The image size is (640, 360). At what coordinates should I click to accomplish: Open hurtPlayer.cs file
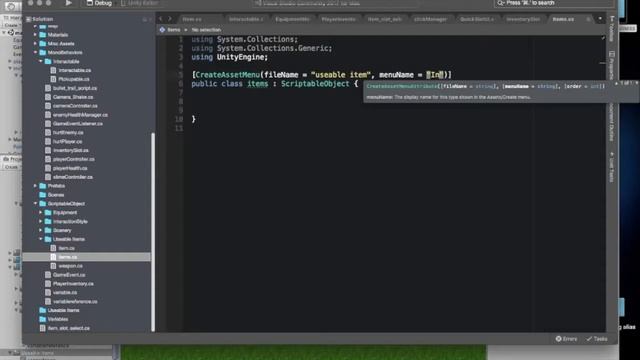pos(67,142)
